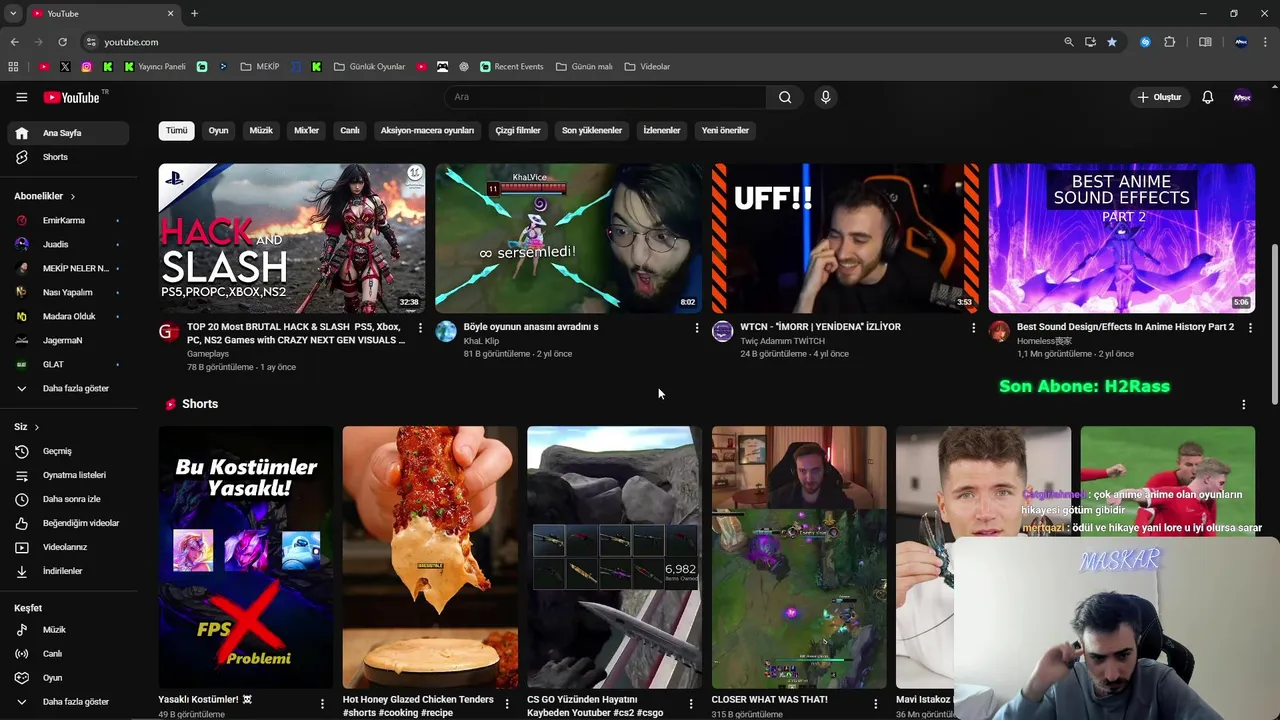Image resolution: width=1280 pixels, height=720 pixels.
Task: Select the Tümü filter chip
Action: 176,130
